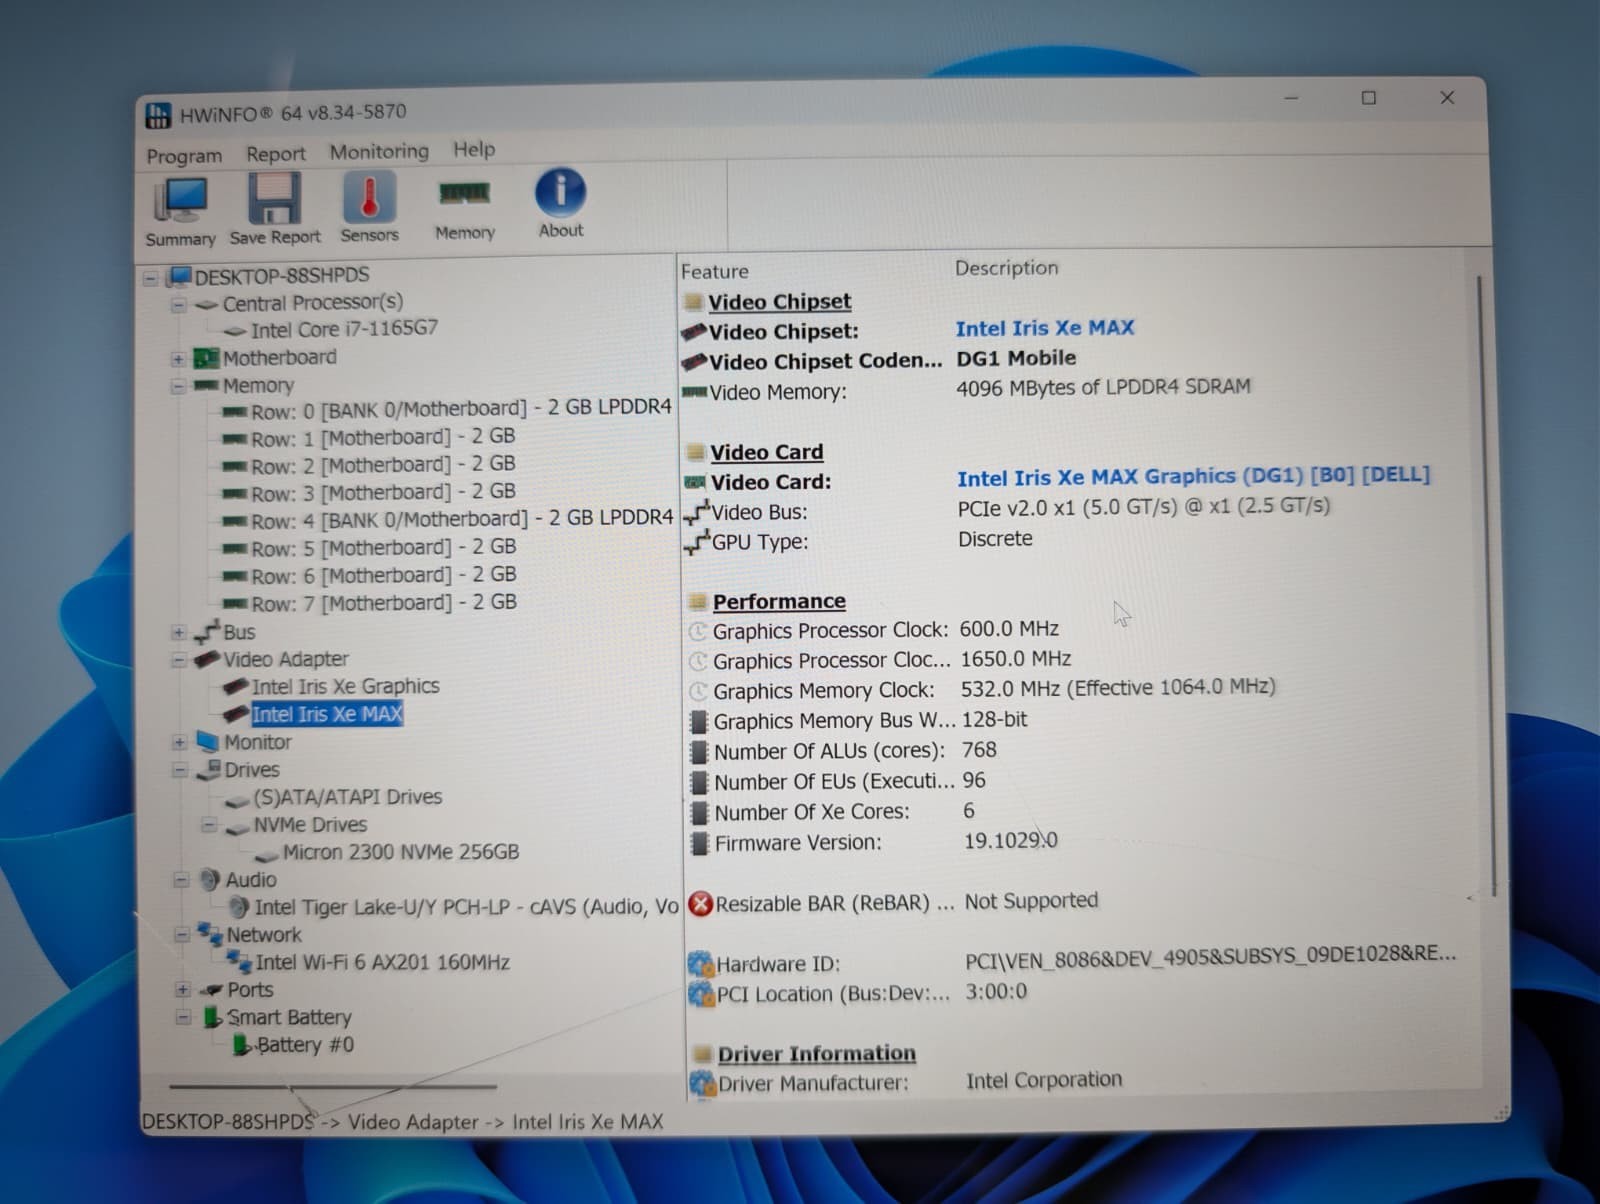1600x1204 pixels.
Task: Click Intel Iris Xe MAX Graphics (DG1) value
Action: pos(1193,476)
